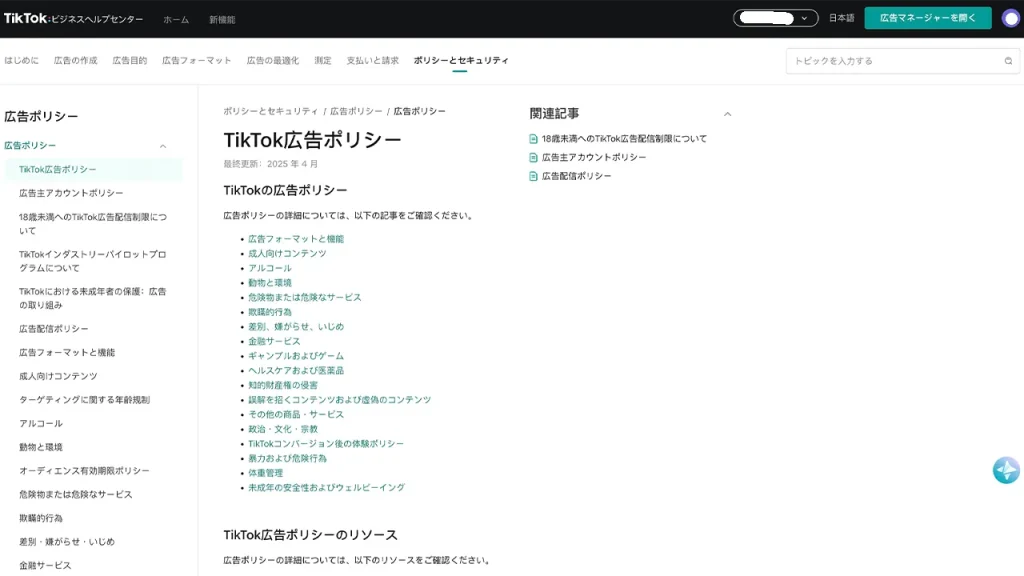1024x576 pixels.
Task: Open 成人向けコンテンツ in the sidebar
Action: [58, 376]
